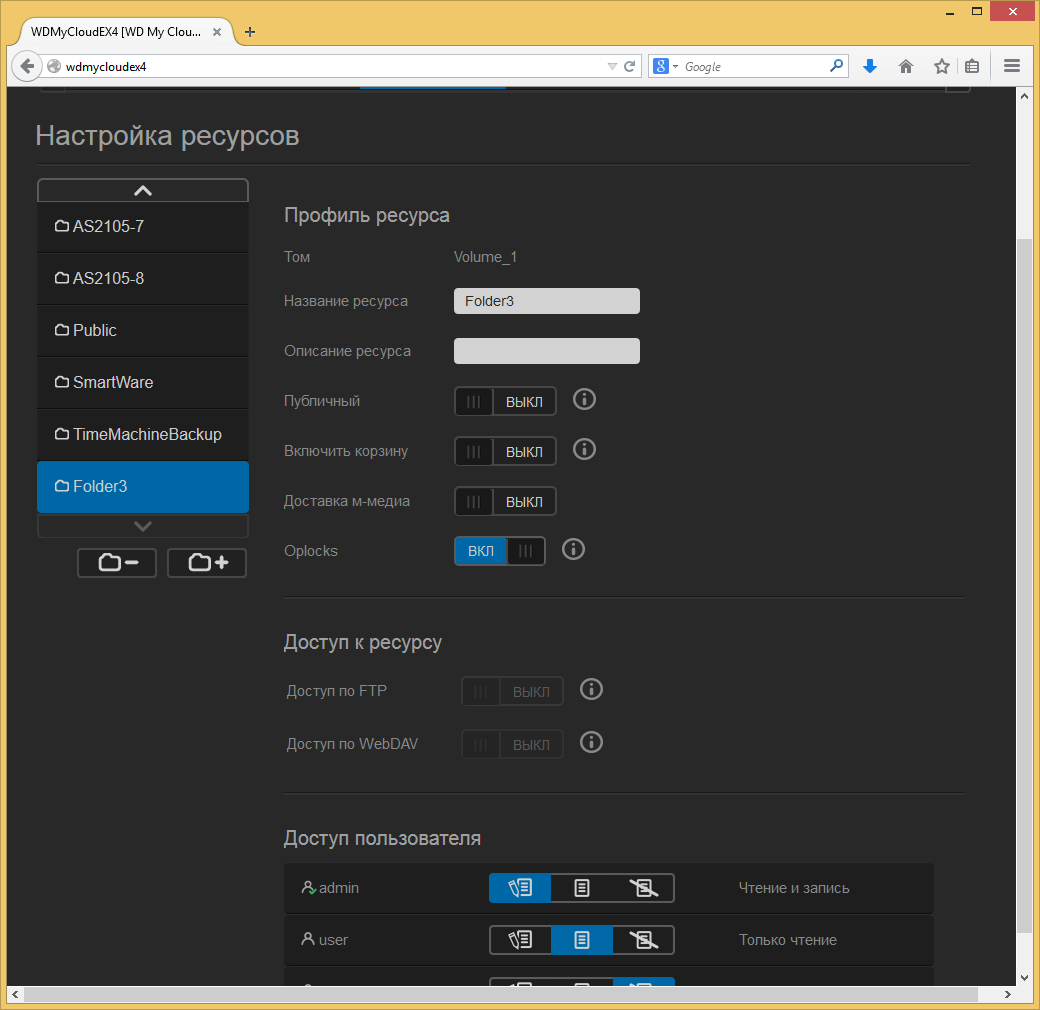Open browser downloads arrow
Screen dimensions: 1040x1010
click(x=870, y=66)
